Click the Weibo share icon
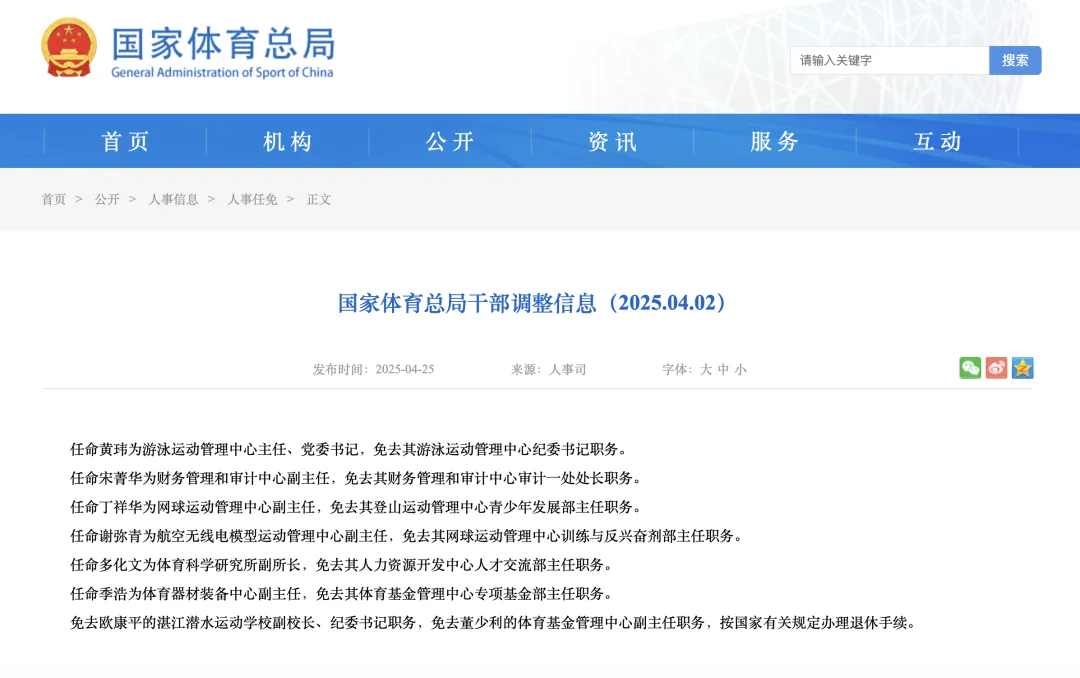 click(x=996, y=369)
